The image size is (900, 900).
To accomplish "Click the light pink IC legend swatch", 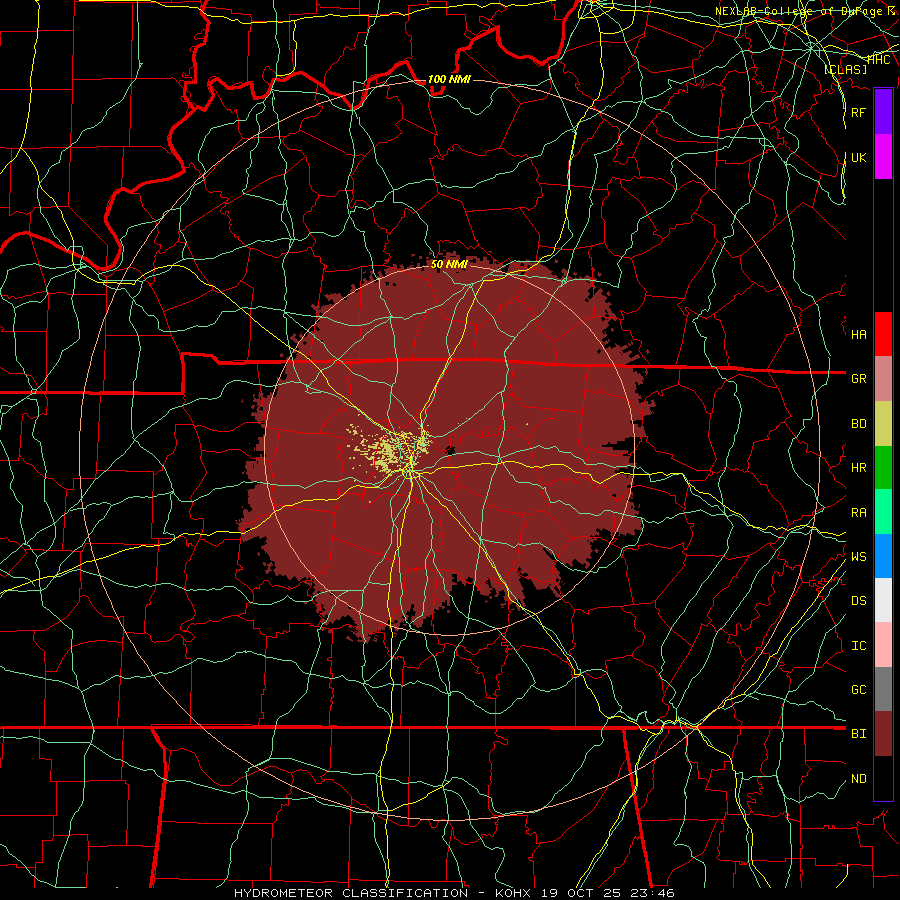I will pos(883,645).
